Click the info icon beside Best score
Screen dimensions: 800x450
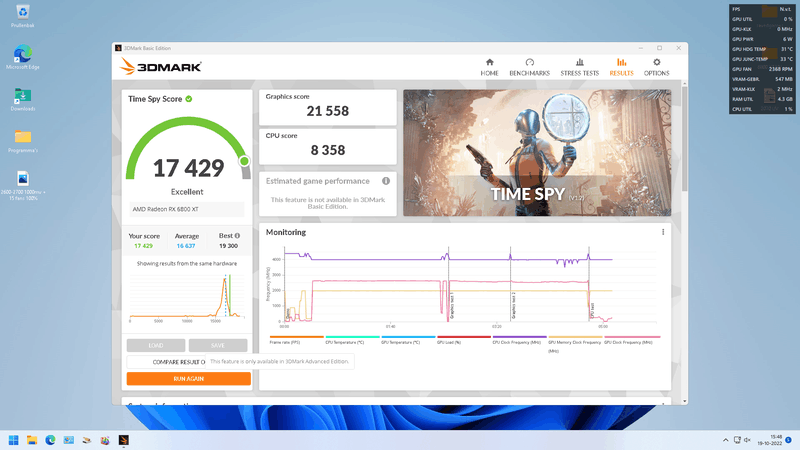237,236
